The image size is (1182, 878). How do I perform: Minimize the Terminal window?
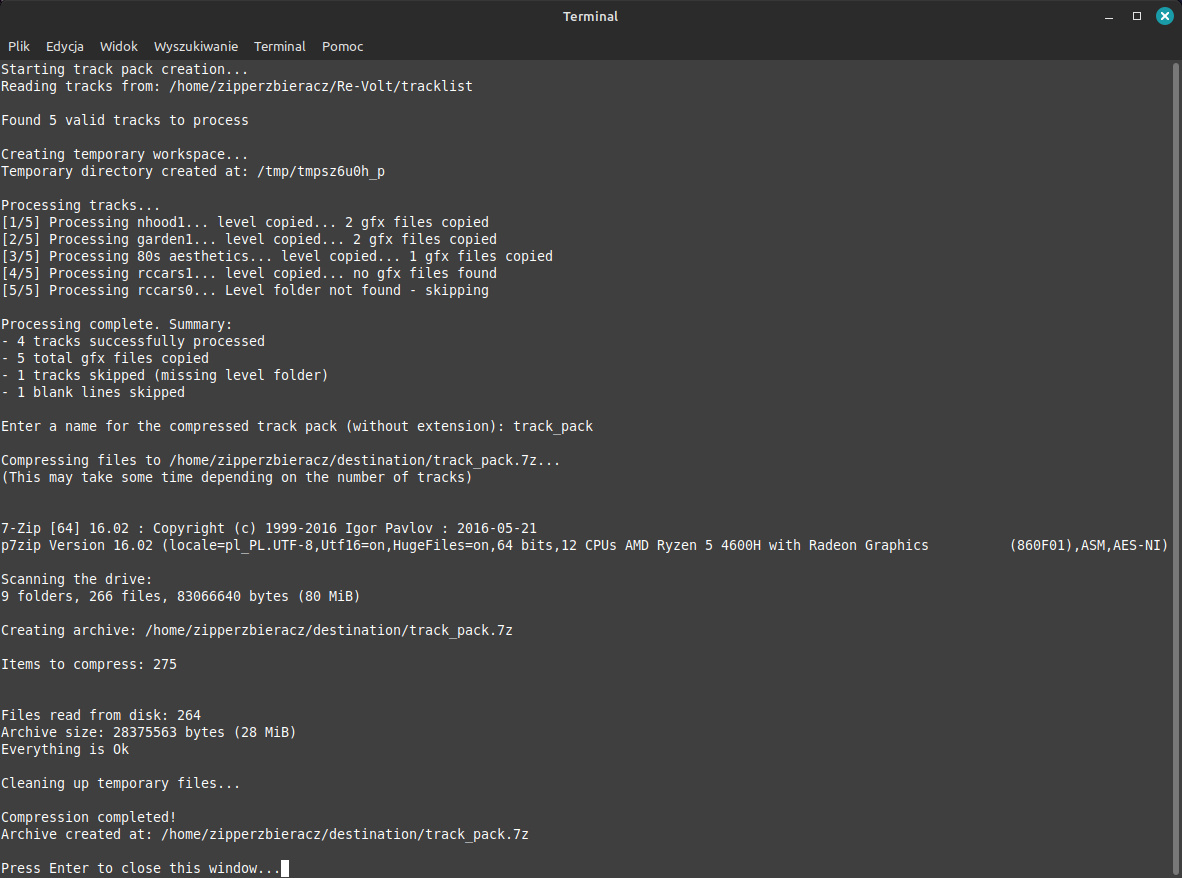[1109, 17]
